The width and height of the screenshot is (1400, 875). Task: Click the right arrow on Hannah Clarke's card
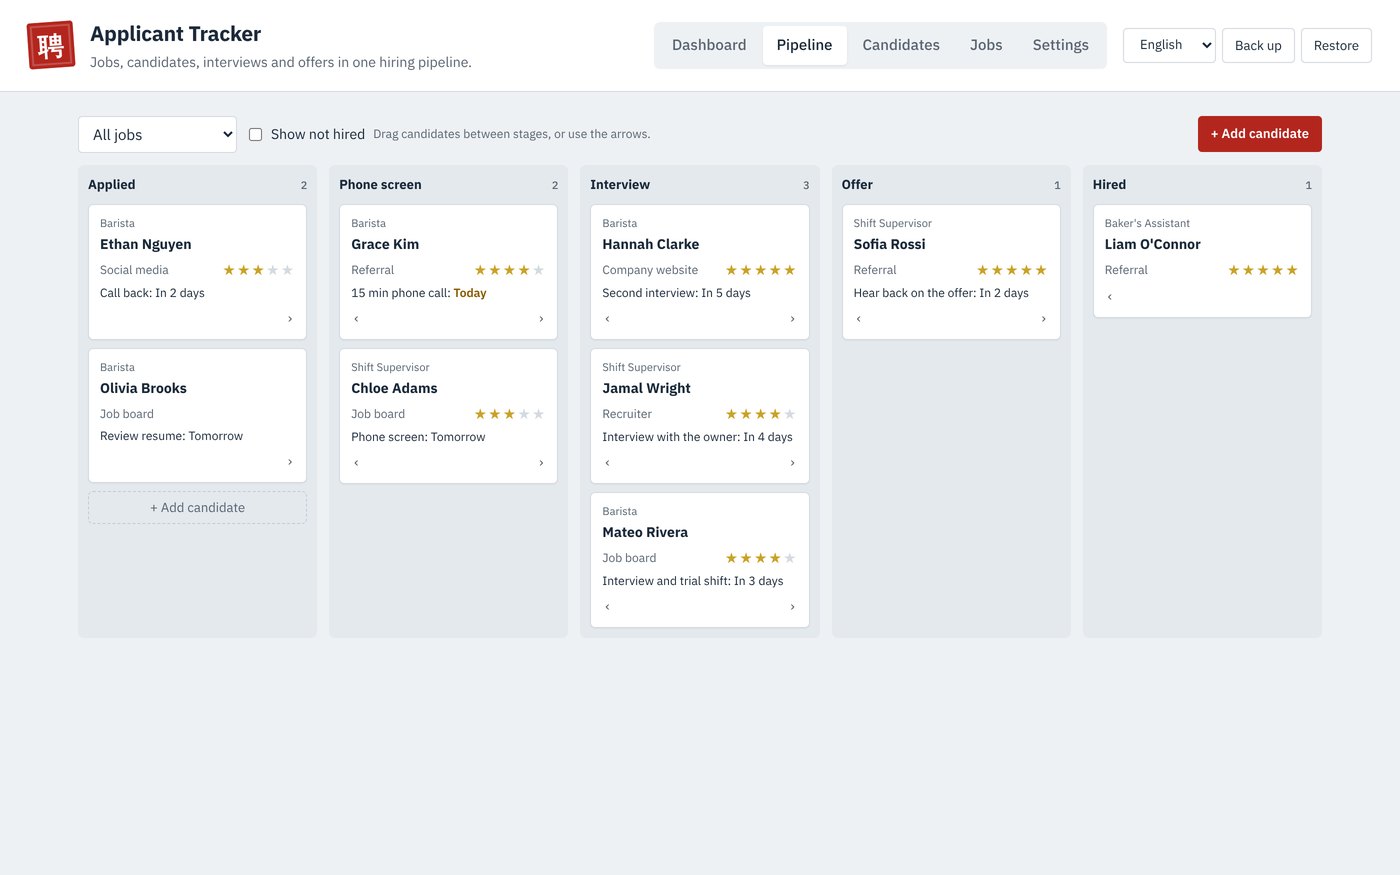(x=792, y=319)
